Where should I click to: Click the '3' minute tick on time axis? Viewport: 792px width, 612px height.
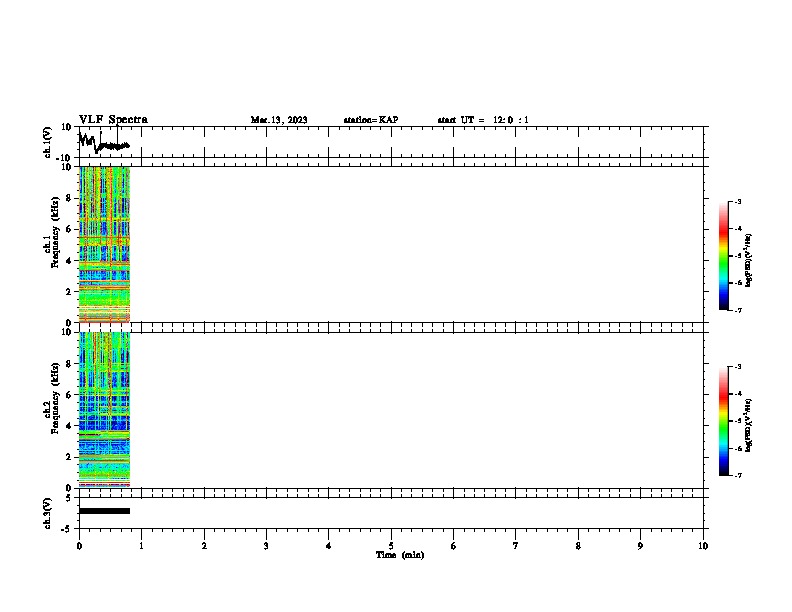(x=266, y=546)
